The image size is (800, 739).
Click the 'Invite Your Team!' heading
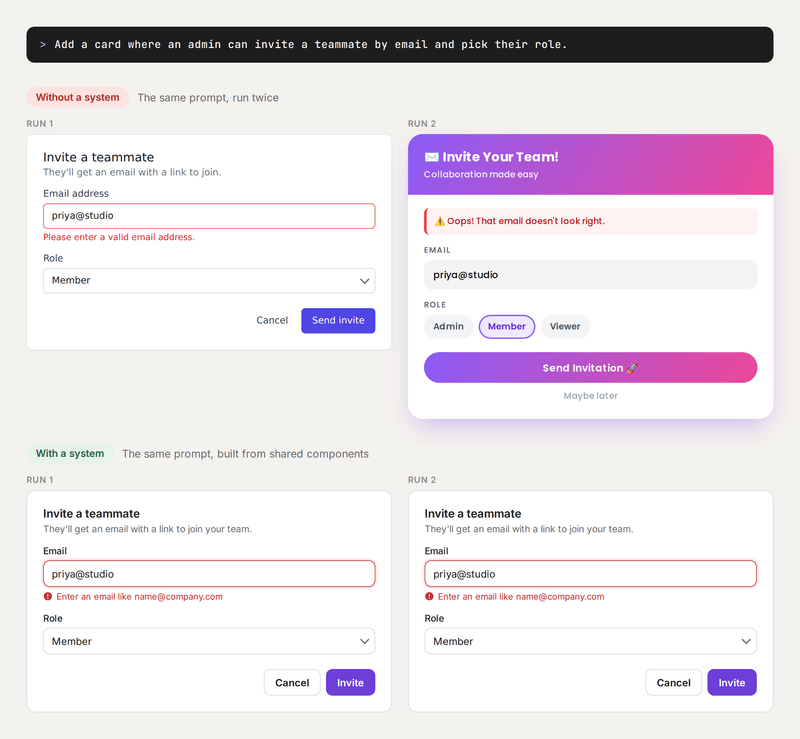tap(500, 157)
